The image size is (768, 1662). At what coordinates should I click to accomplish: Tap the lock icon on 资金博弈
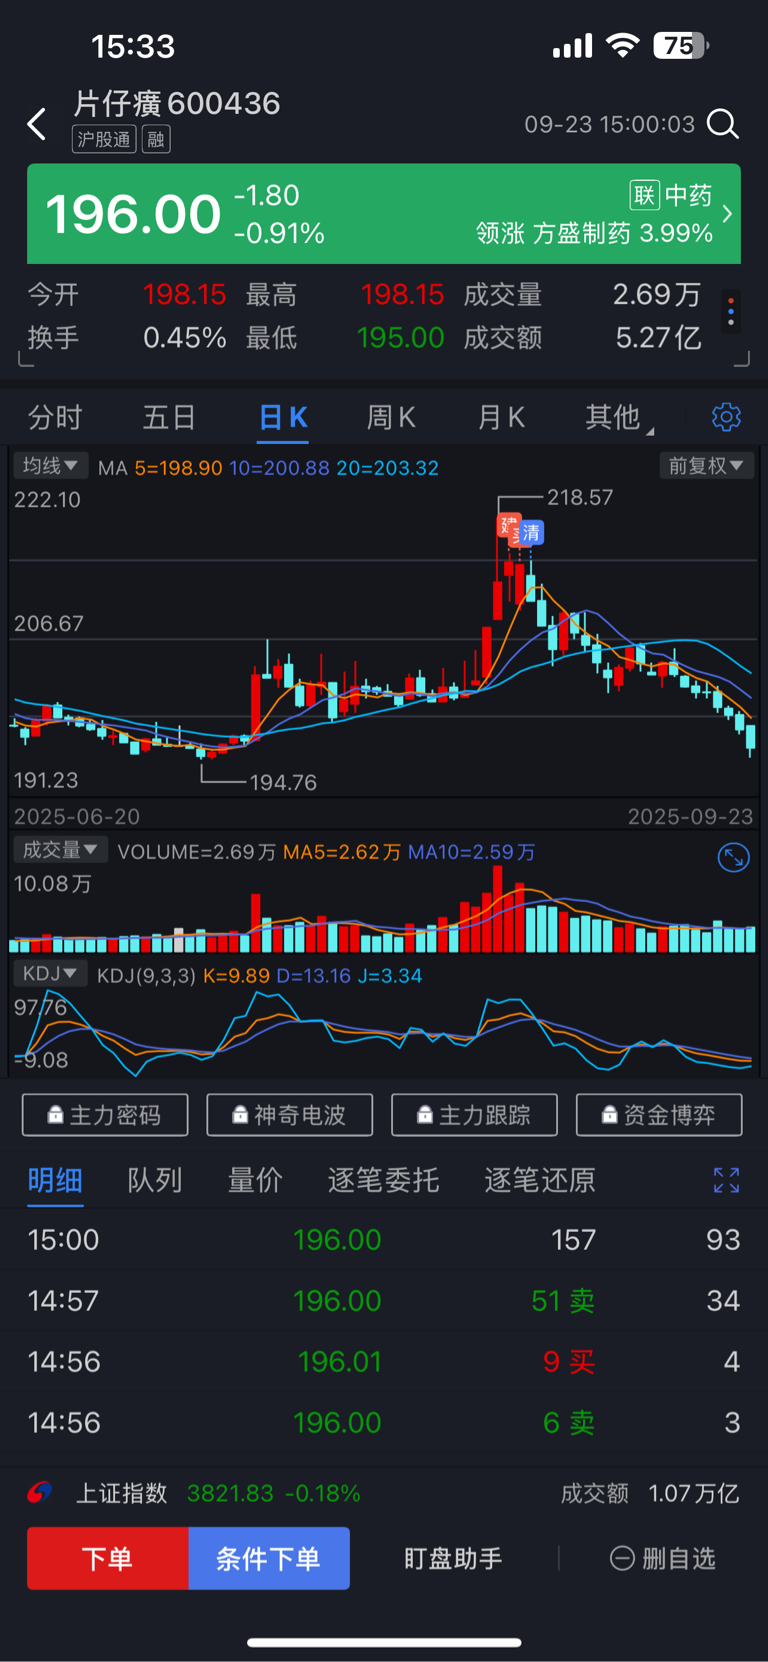tap(609, 1115)
